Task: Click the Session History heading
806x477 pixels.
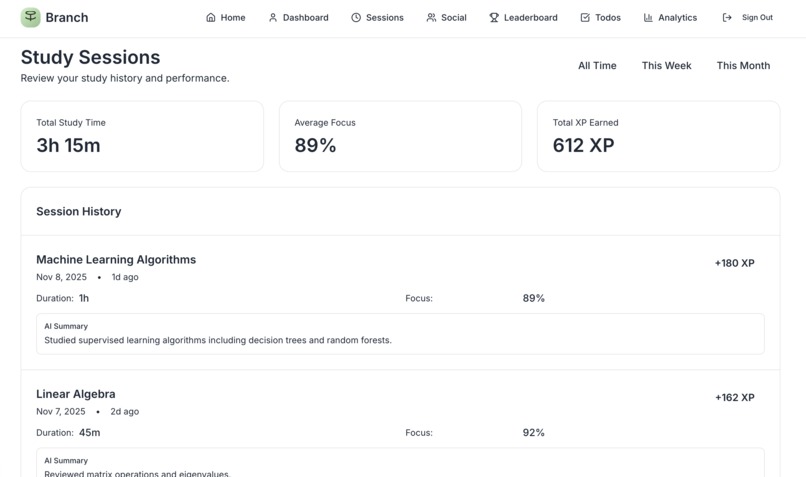Action: click(x=79, y=212)
